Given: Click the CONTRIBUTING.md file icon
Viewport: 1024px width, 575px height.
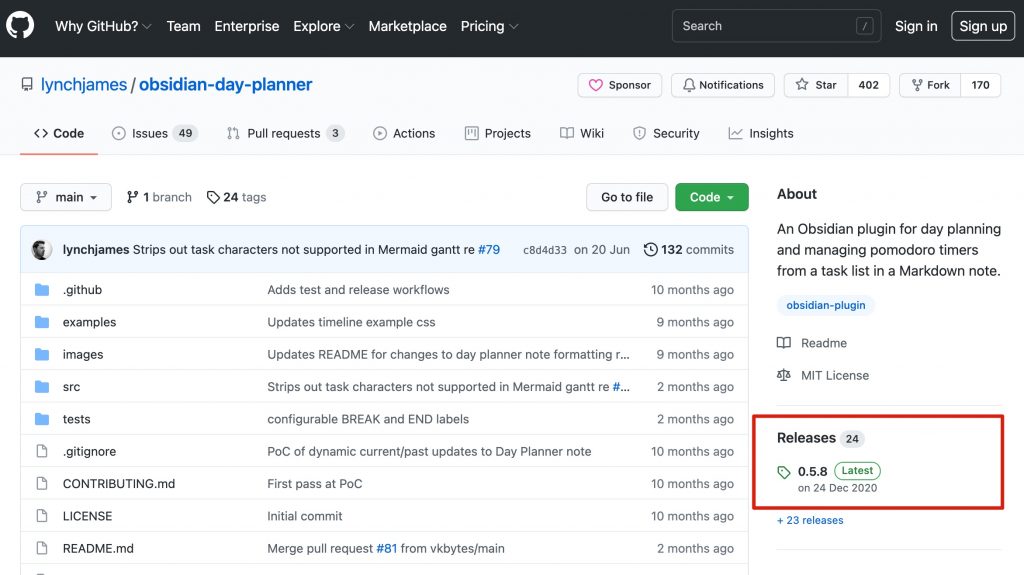Looking at the screenshot, I should tap(42, 484).
